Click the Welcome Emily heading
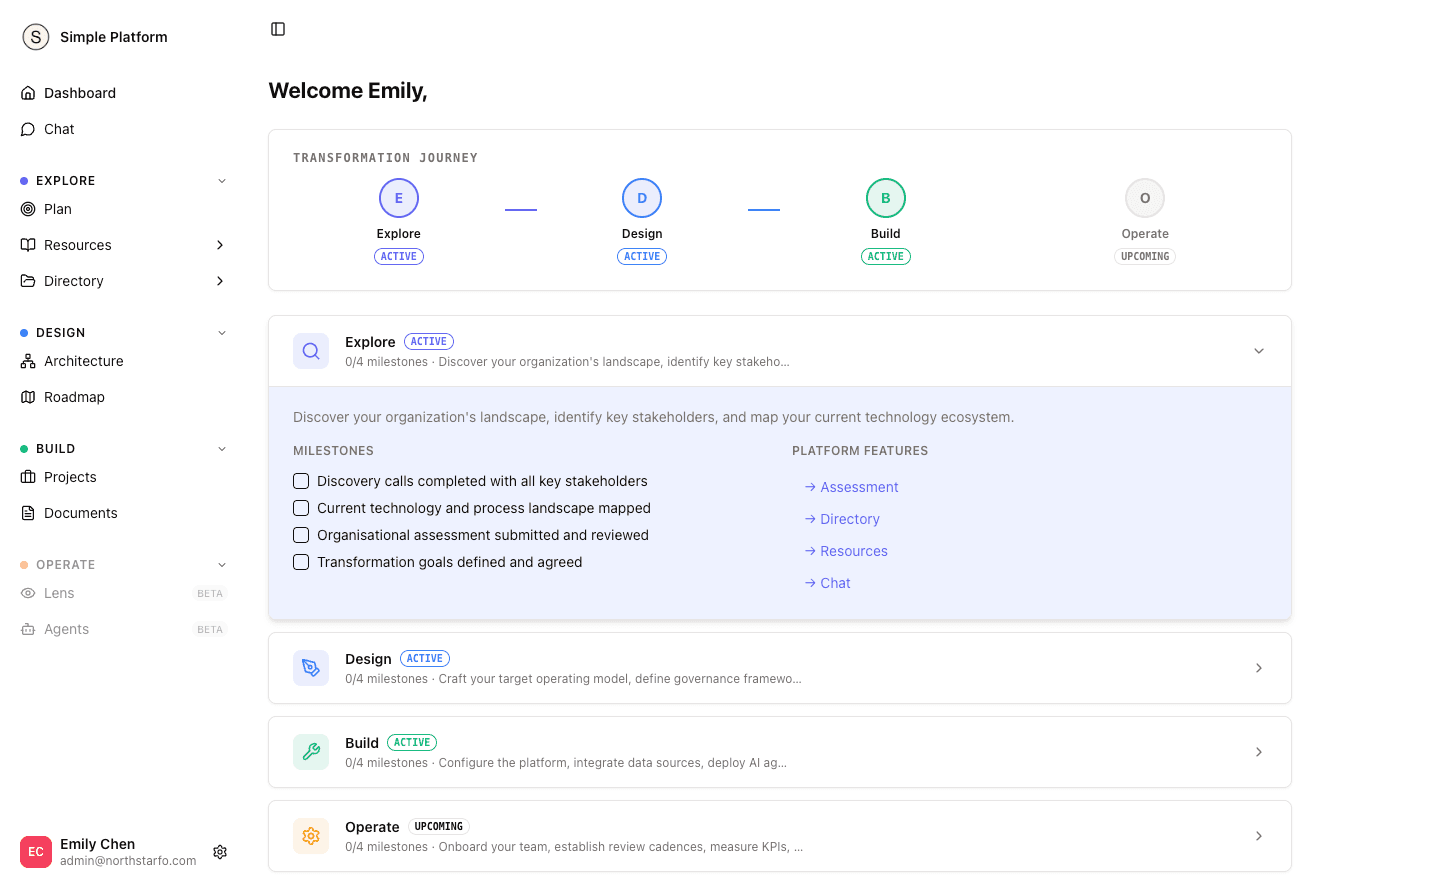 (348, 91)
